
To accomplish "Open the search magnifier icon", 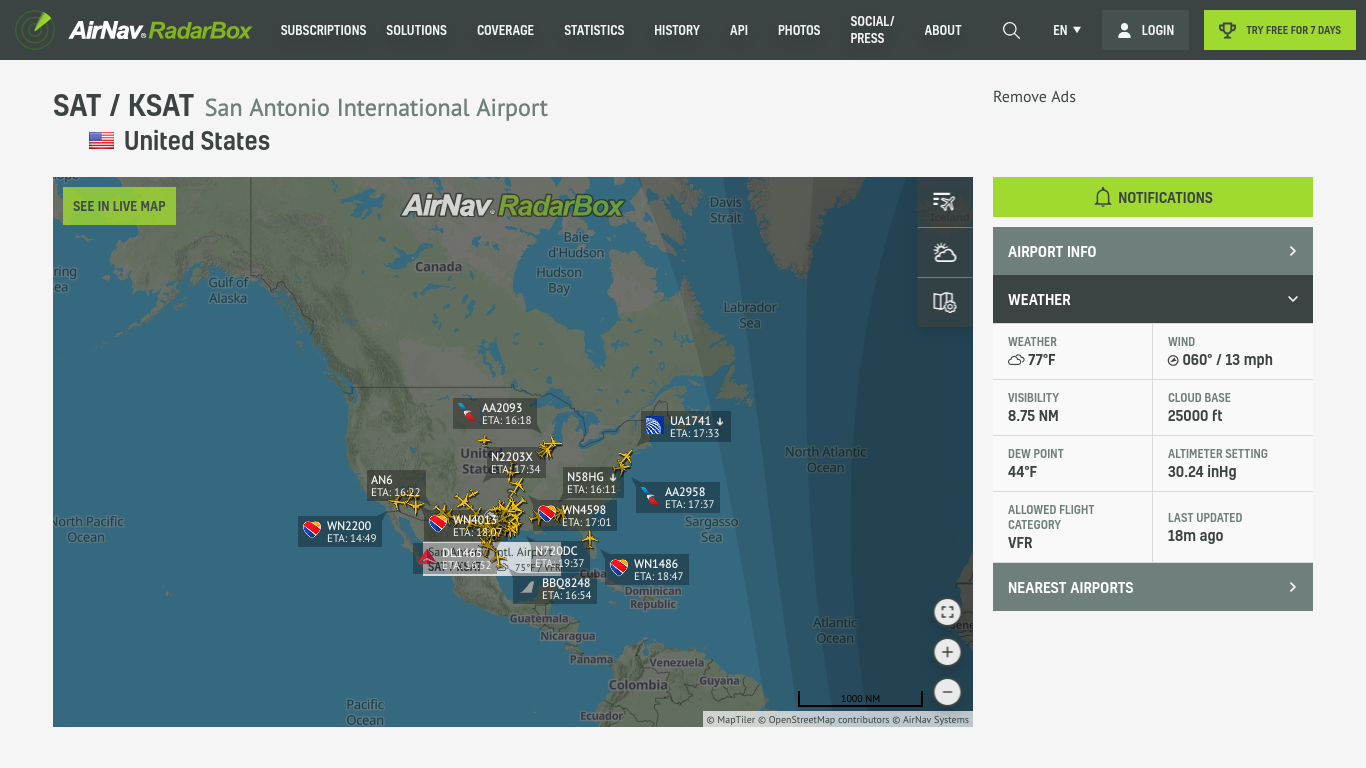I will 1011,30.
